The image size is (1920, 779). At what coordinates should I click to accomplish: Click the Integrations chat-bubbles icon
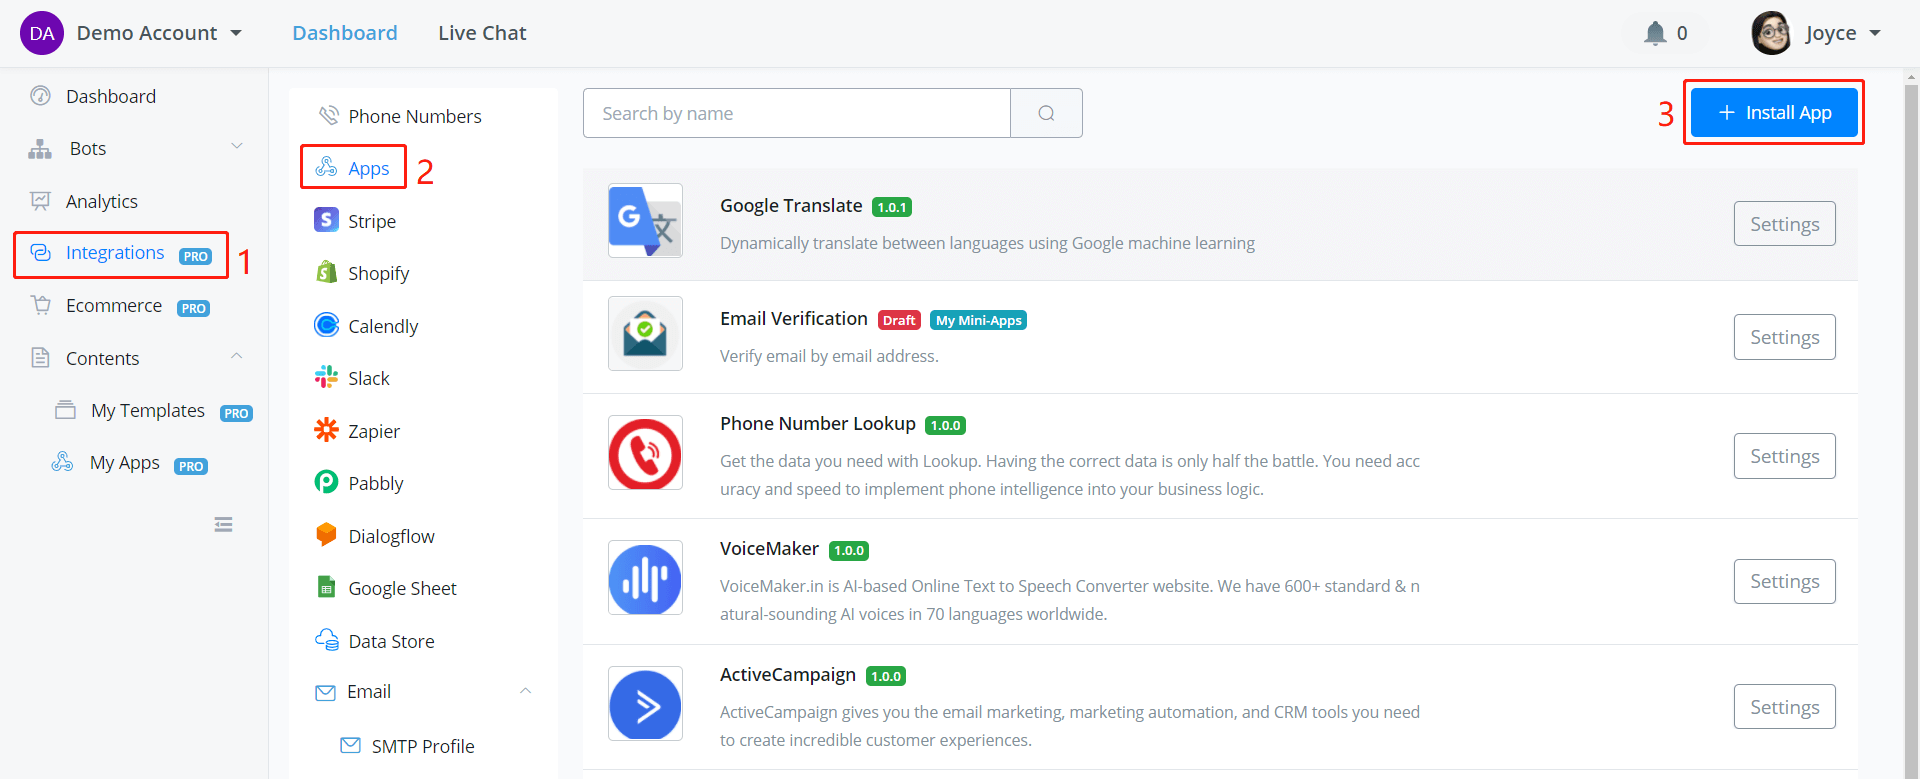[40, 253]
